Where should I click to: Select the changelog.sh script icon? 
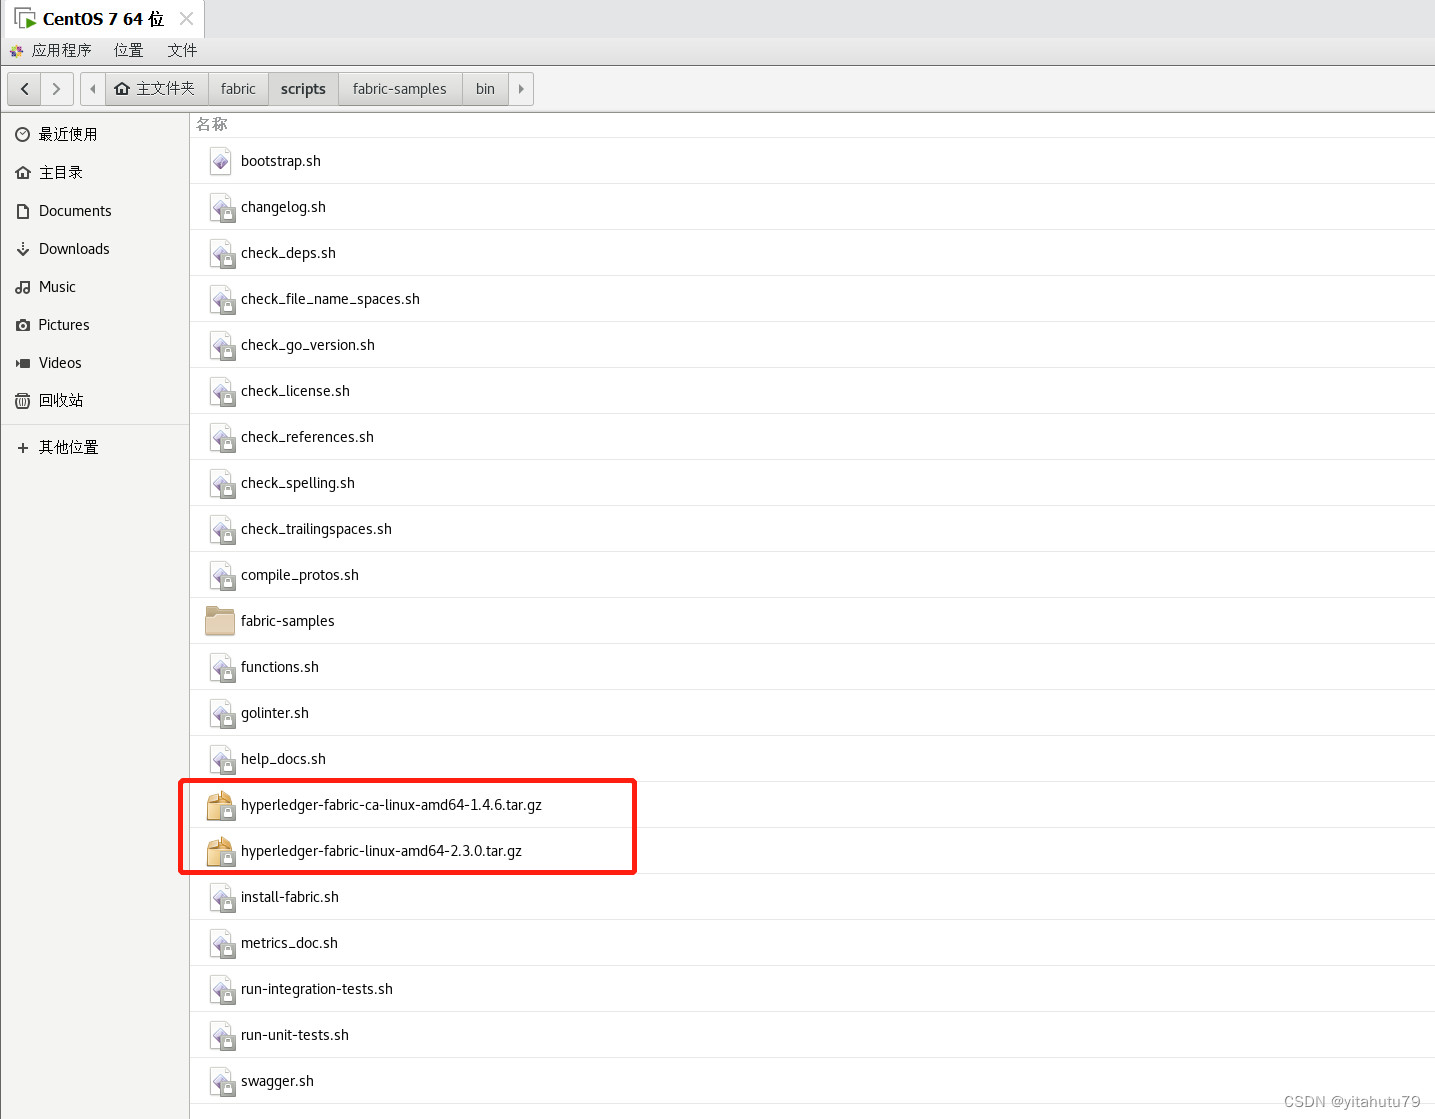pos(221,207)
